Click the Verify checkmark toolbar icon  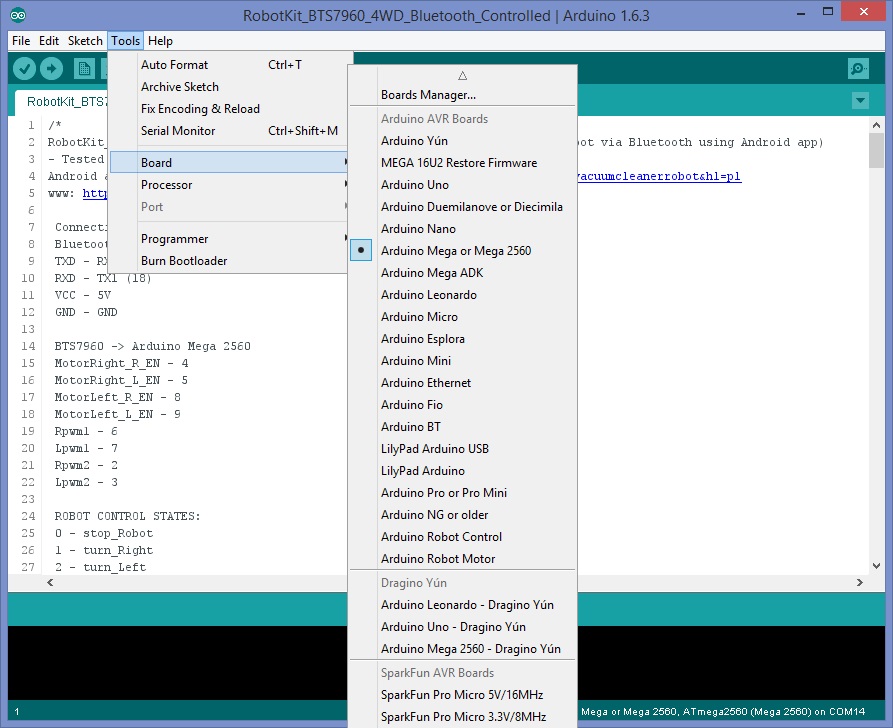tap(24, 69)
